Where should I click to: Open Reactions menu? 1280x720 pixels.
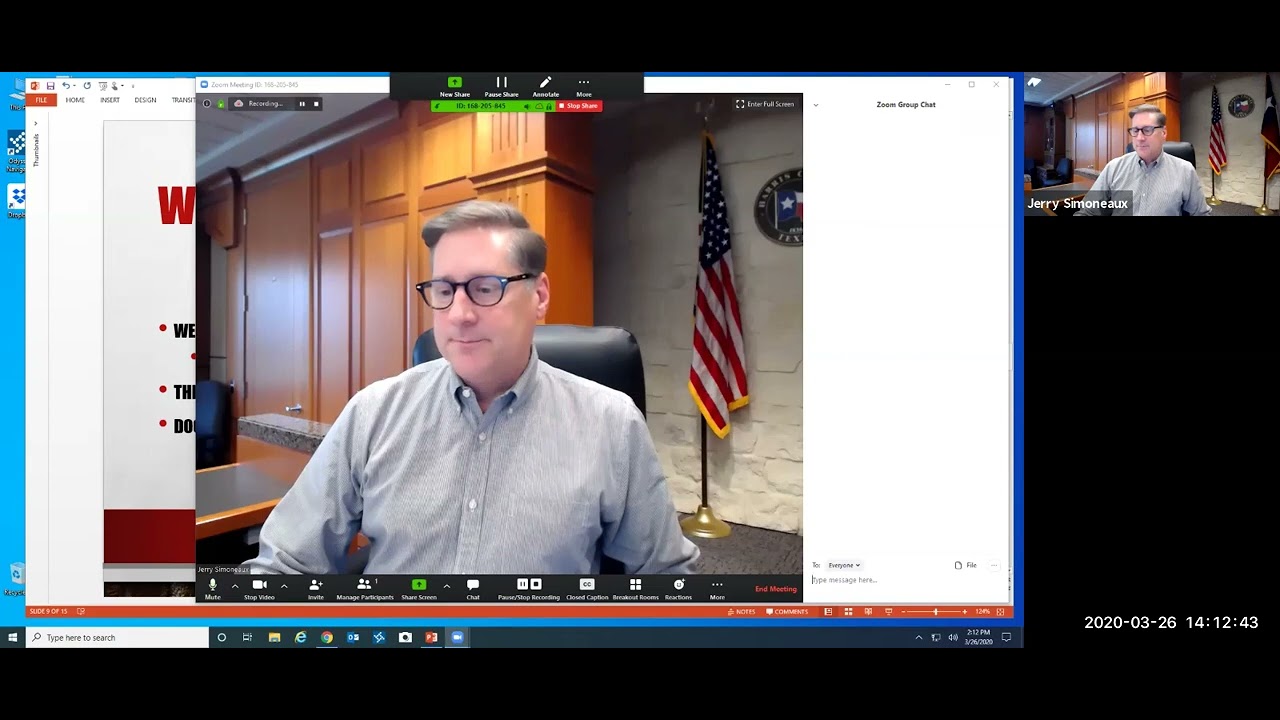point(678,589)
